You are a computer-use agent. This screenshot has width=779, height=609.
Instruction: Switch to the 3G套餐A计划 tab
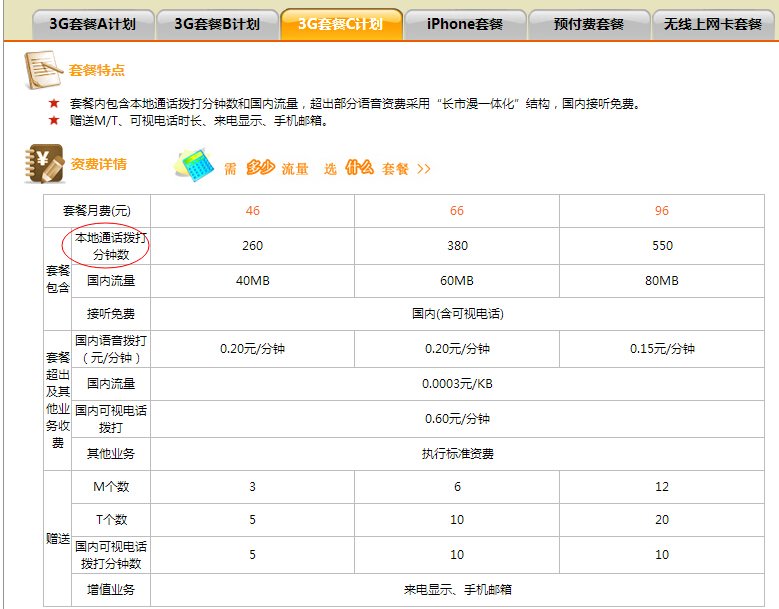click(92, 24)
